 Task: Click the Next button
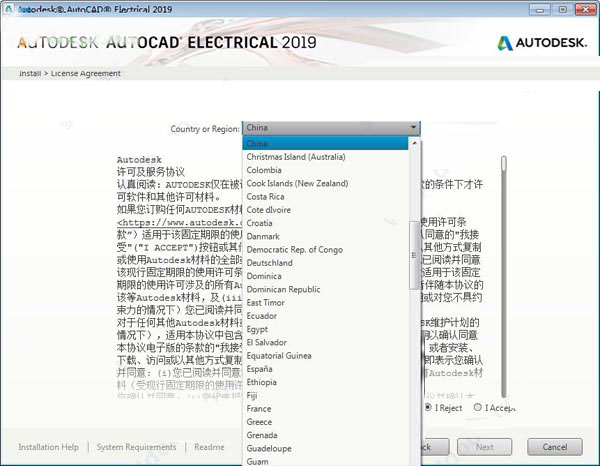point(484,447)
